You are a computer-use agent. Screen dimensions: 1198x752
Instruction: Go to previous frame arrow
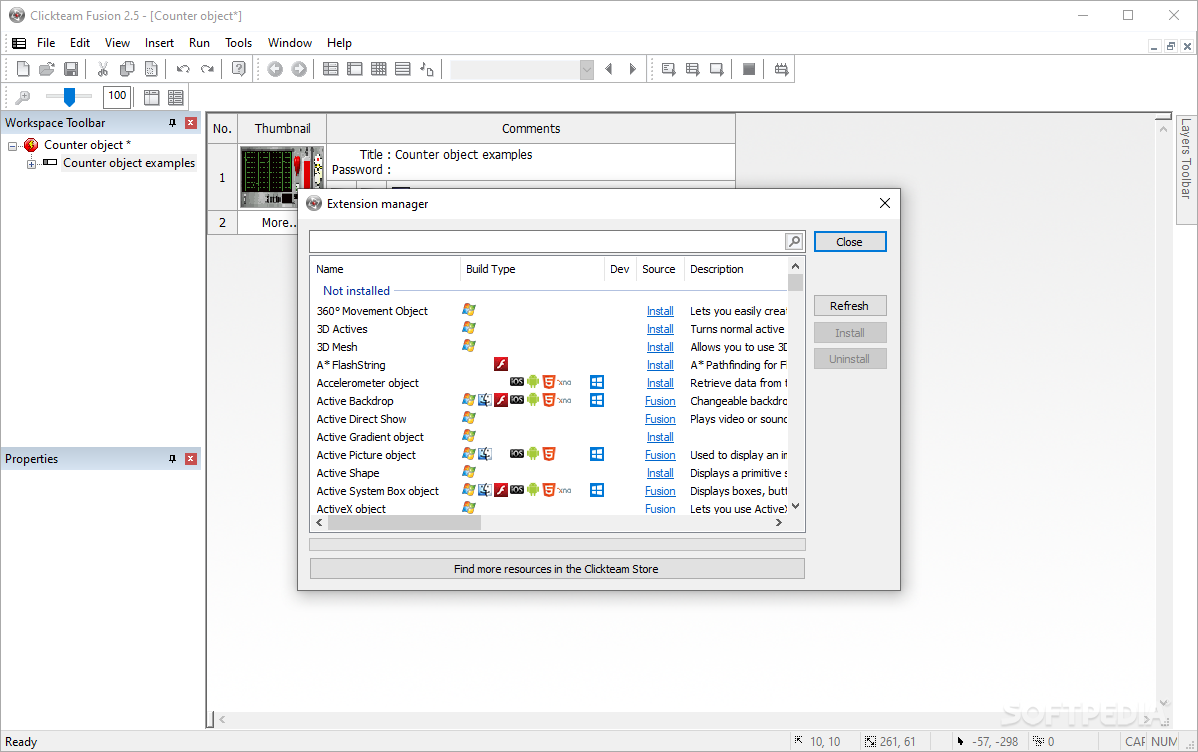[x=609, y=70]
